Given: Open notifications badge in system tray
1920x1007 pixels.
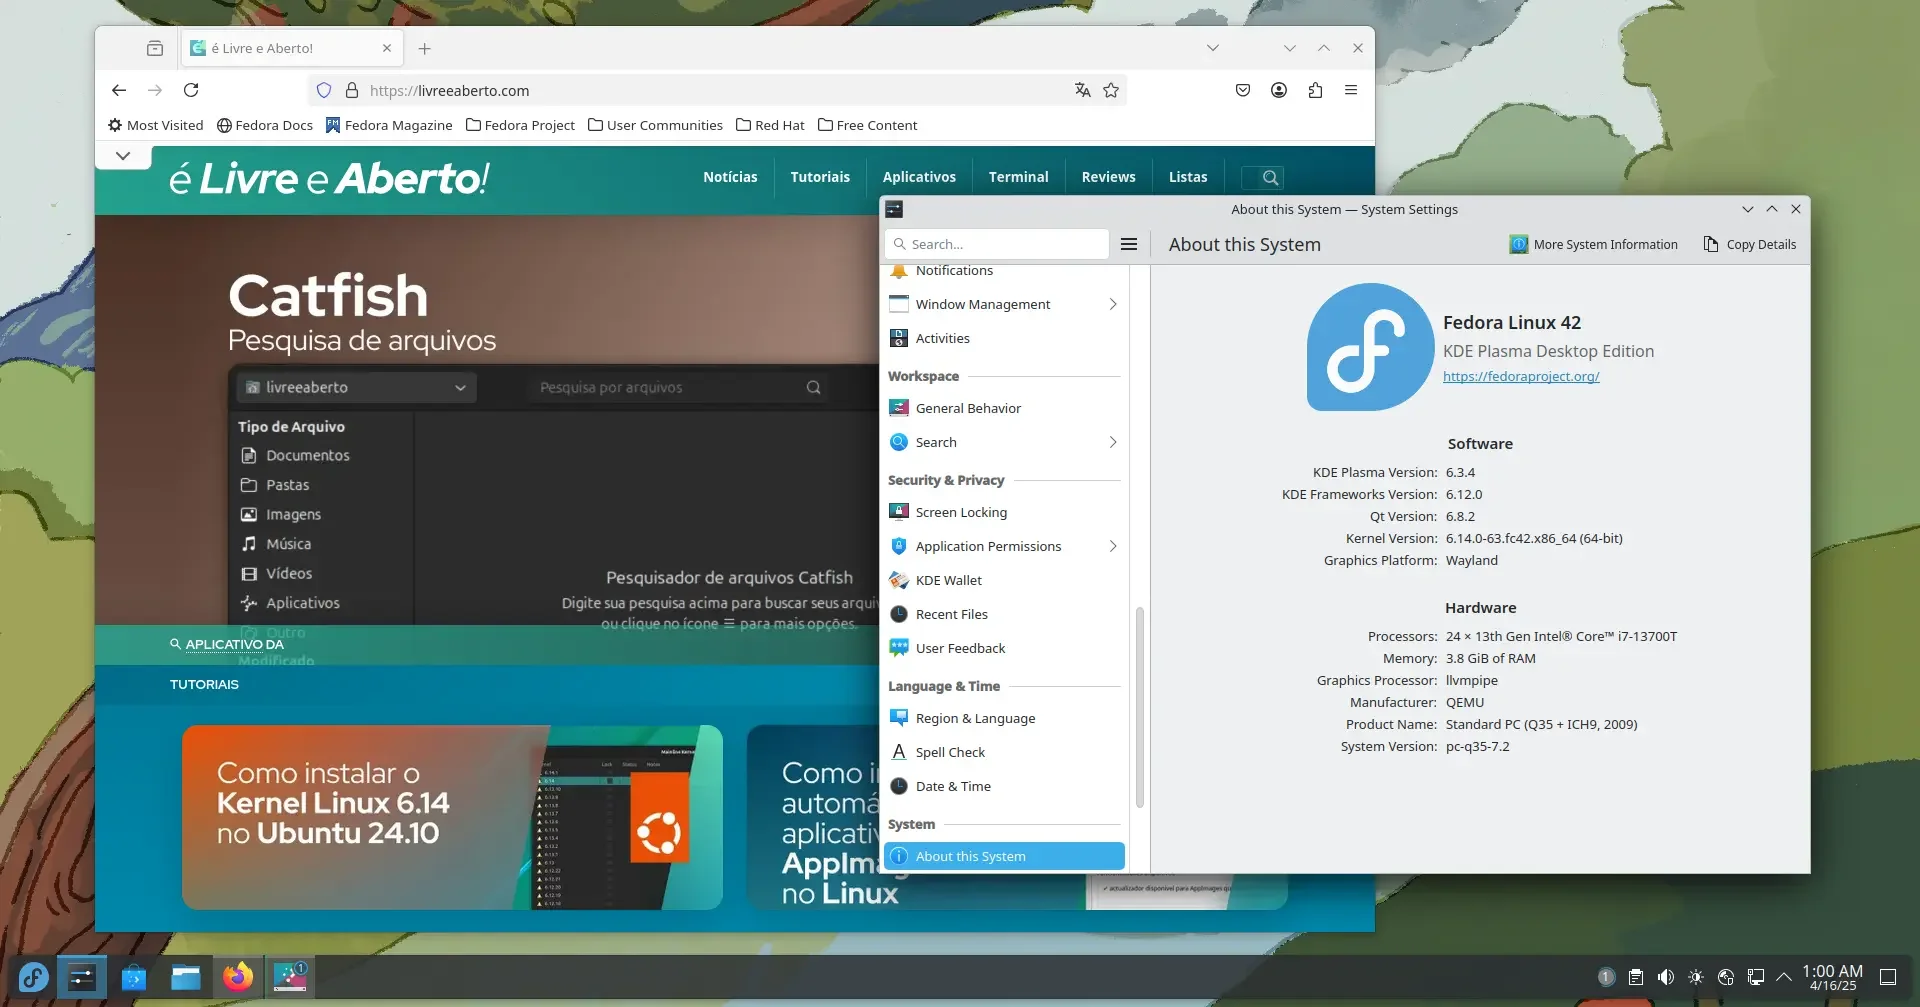Looking at the screenshot, I should click(x=1606, y=977).
